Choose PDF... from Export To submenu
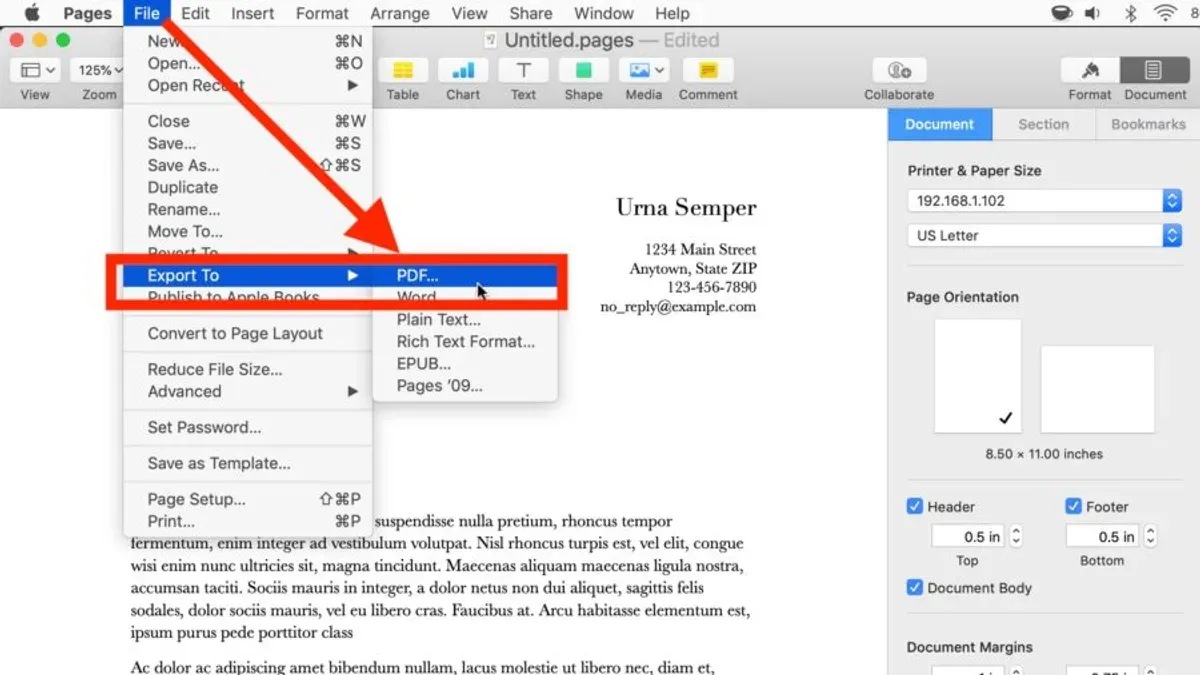 click(464, 275)
